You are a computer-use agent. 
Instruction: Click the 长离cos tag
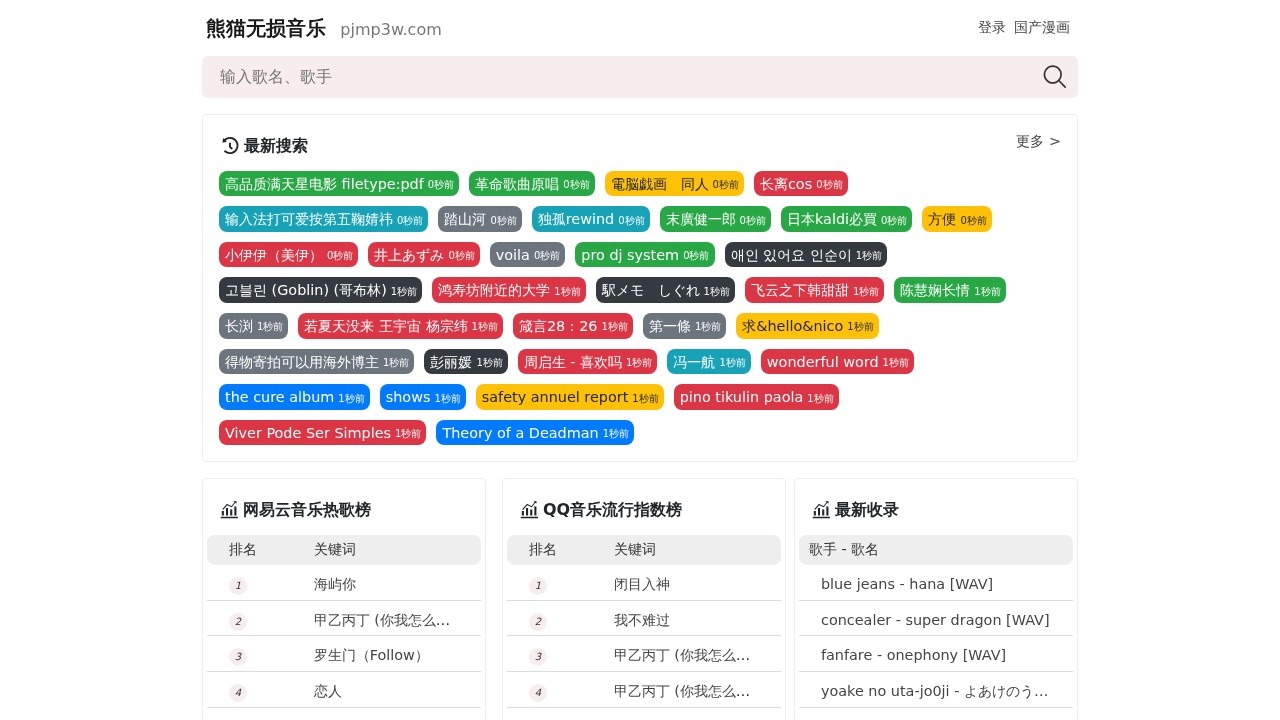801,184
